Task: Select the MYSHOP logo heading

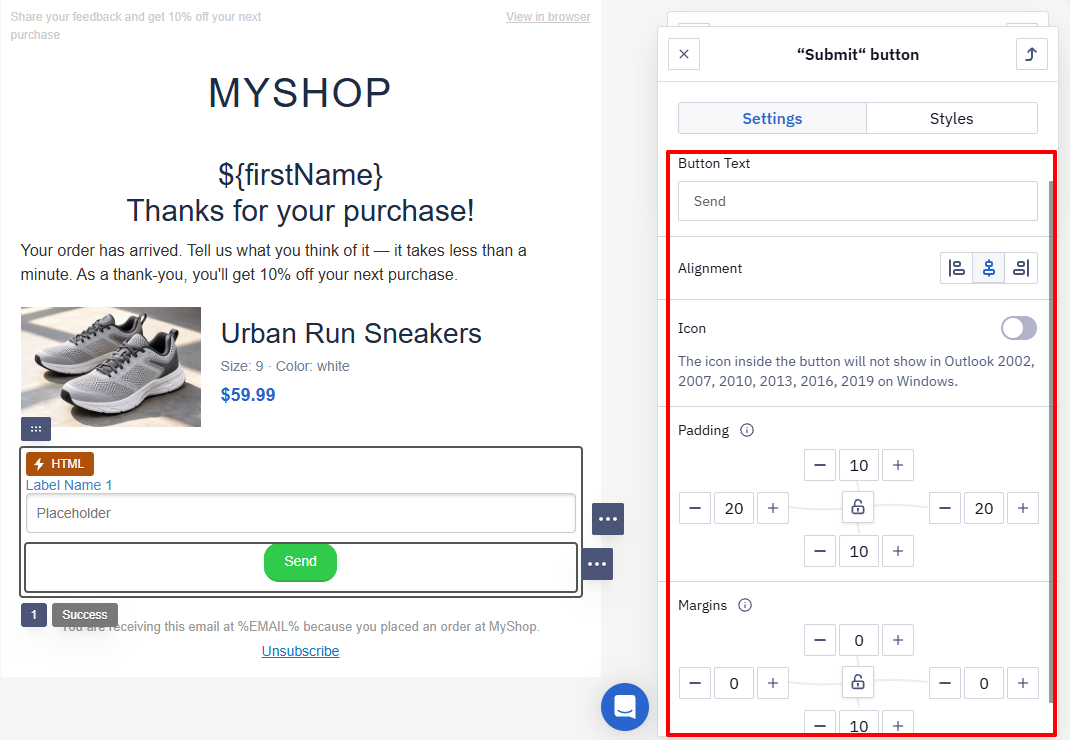Action: click(300, 93)
